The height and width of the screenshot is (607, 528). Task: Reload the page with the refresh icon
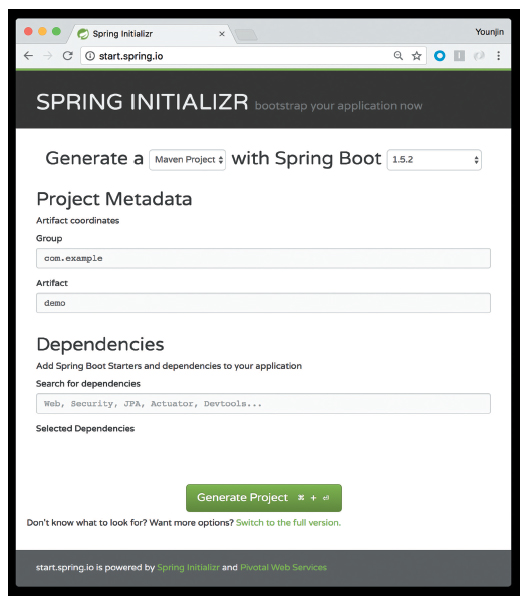(x=68, y=56)
